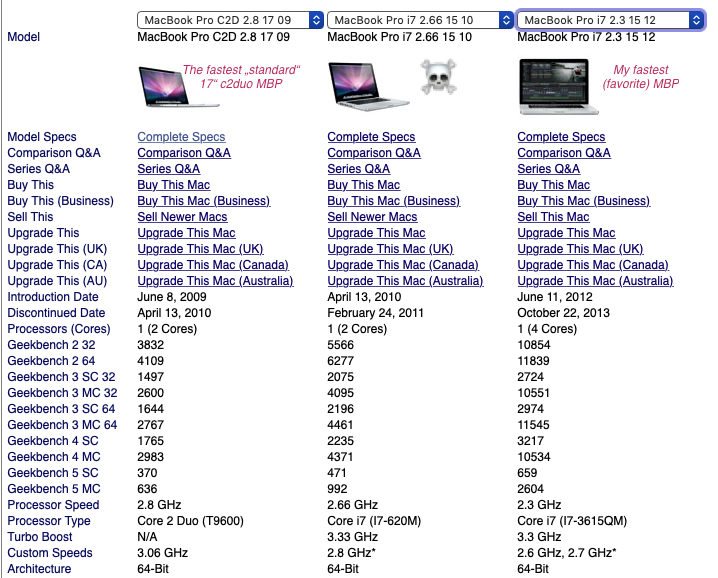The width and height of the screenshot is (718, 578).
Task: Click Buy This Mac (Business) for i7 2.66
Action: tap(394, 201)
